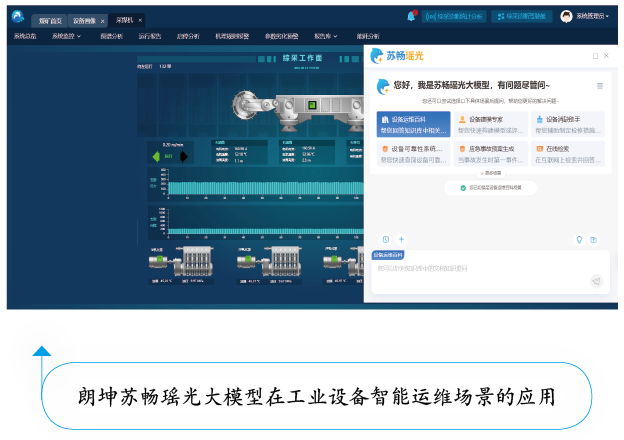Screen dimensions: 624x440
Task: Expand the 系统监控 dropdown menu
Action: (x=66, y=36)
